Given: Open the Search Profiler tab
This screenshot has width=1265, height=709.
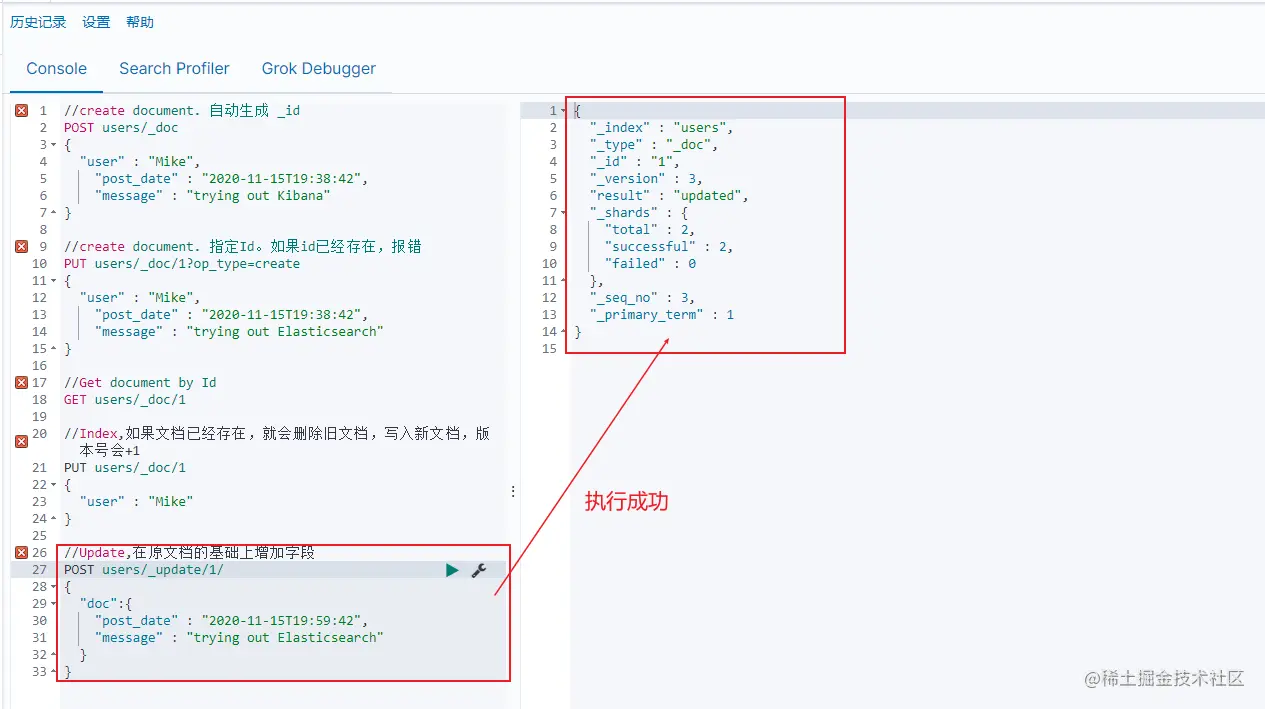Looking at the screenshot, I should click(174, 69).
